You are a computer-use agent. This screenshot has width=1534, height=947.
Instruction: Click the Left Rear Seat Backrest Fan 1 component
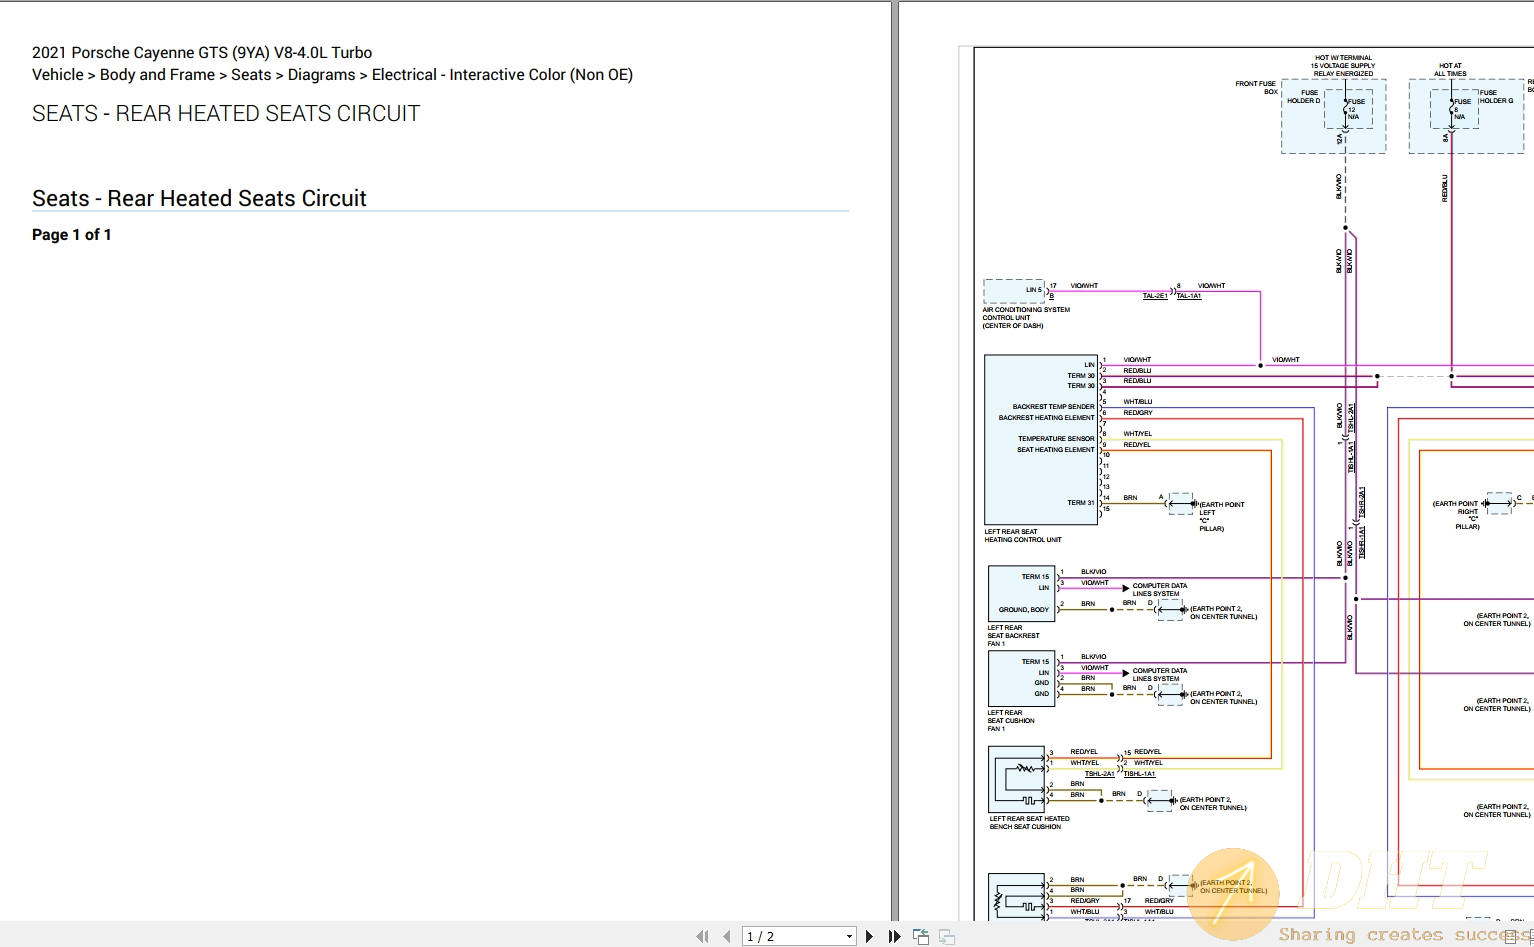click(1021, 594)
